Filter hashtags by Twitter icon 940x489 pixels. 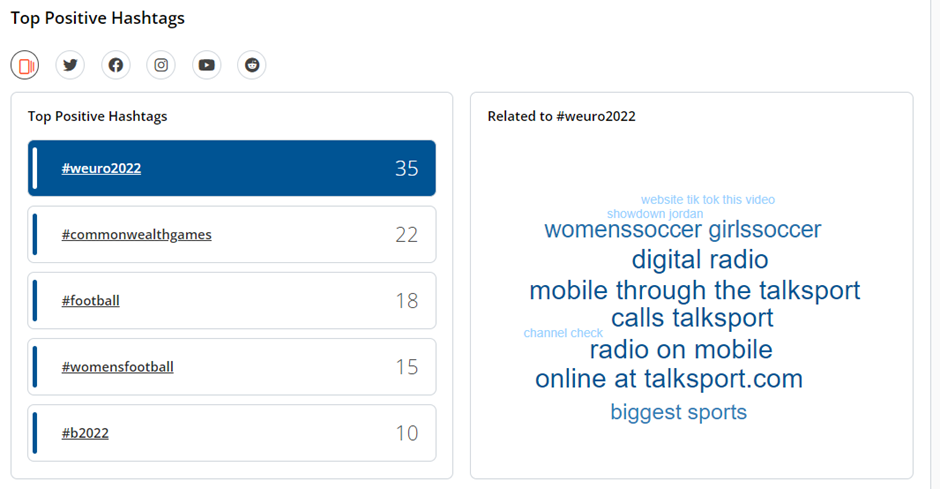click(70, 66)
